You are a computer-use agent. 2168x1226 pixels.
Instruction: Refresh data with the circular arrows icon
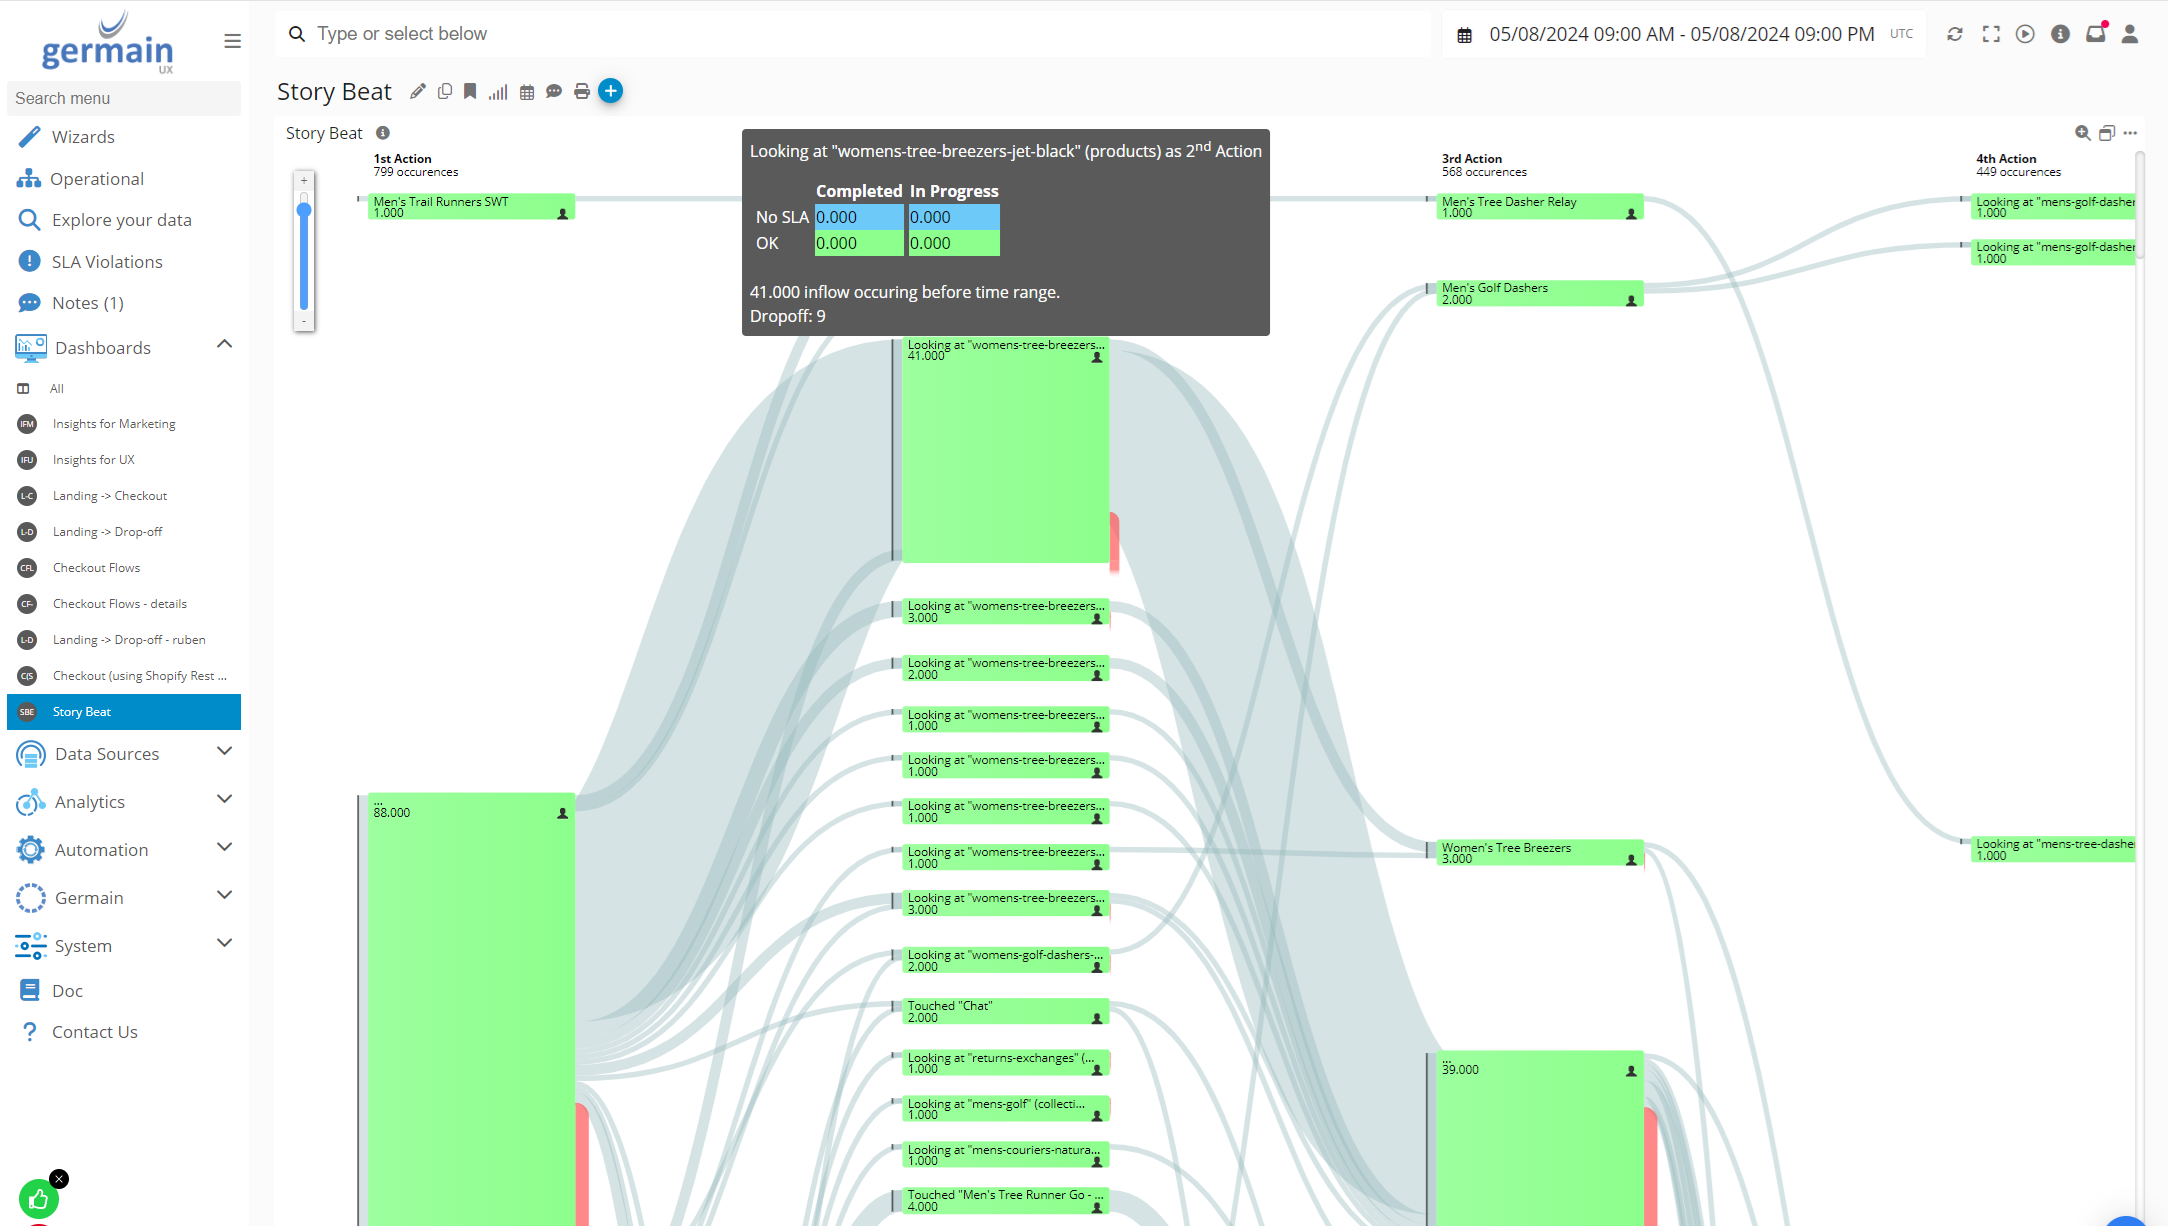1955,33
